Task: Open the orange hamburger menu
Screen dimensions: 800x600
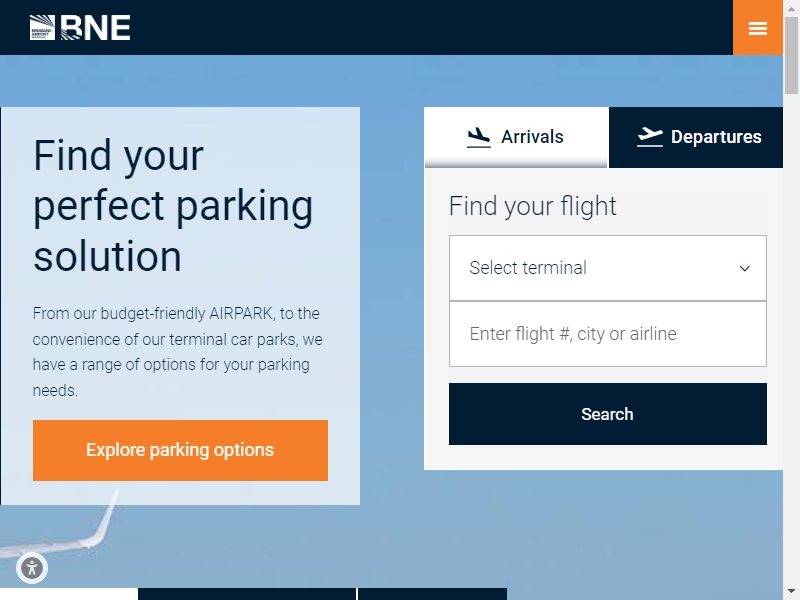Action: pyautogui.click(x=758, y=28)
